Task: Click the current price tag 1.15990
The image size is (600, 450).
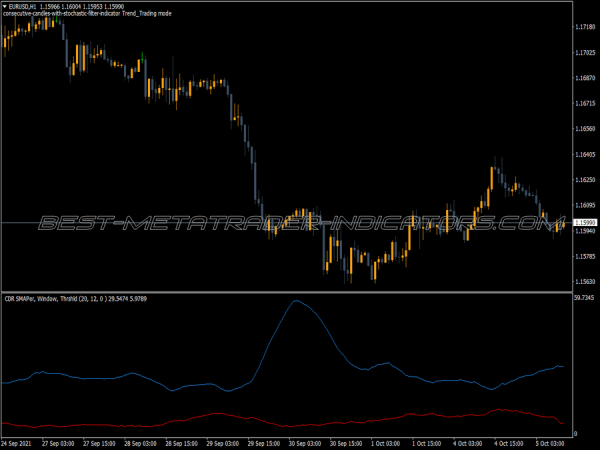Action: (x=585, y=223)
